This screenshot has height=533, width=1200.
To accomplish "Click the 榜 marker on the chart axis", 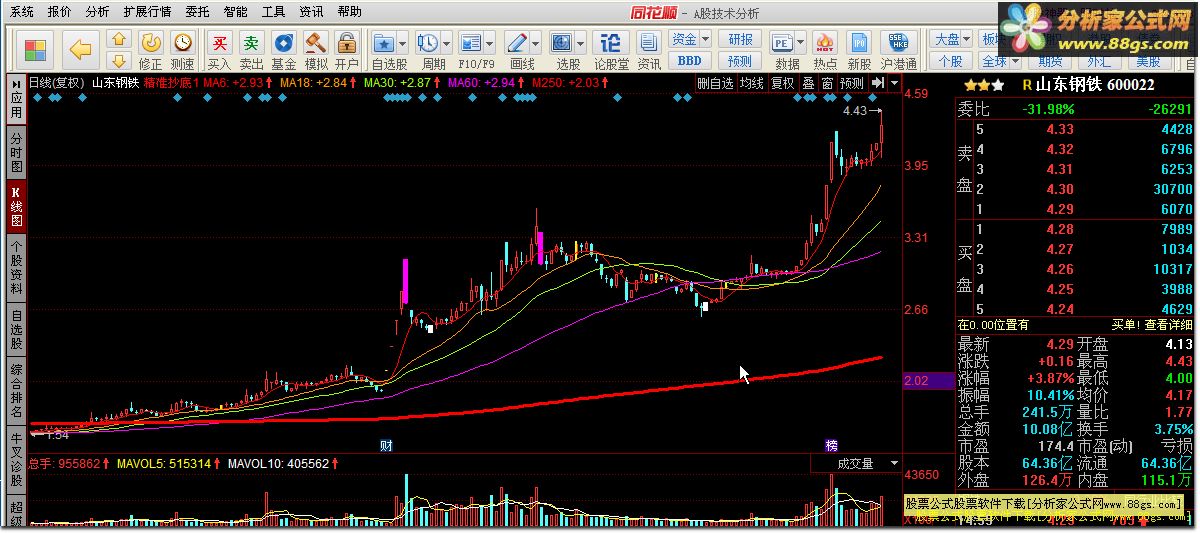I will [x=831, y=444].
